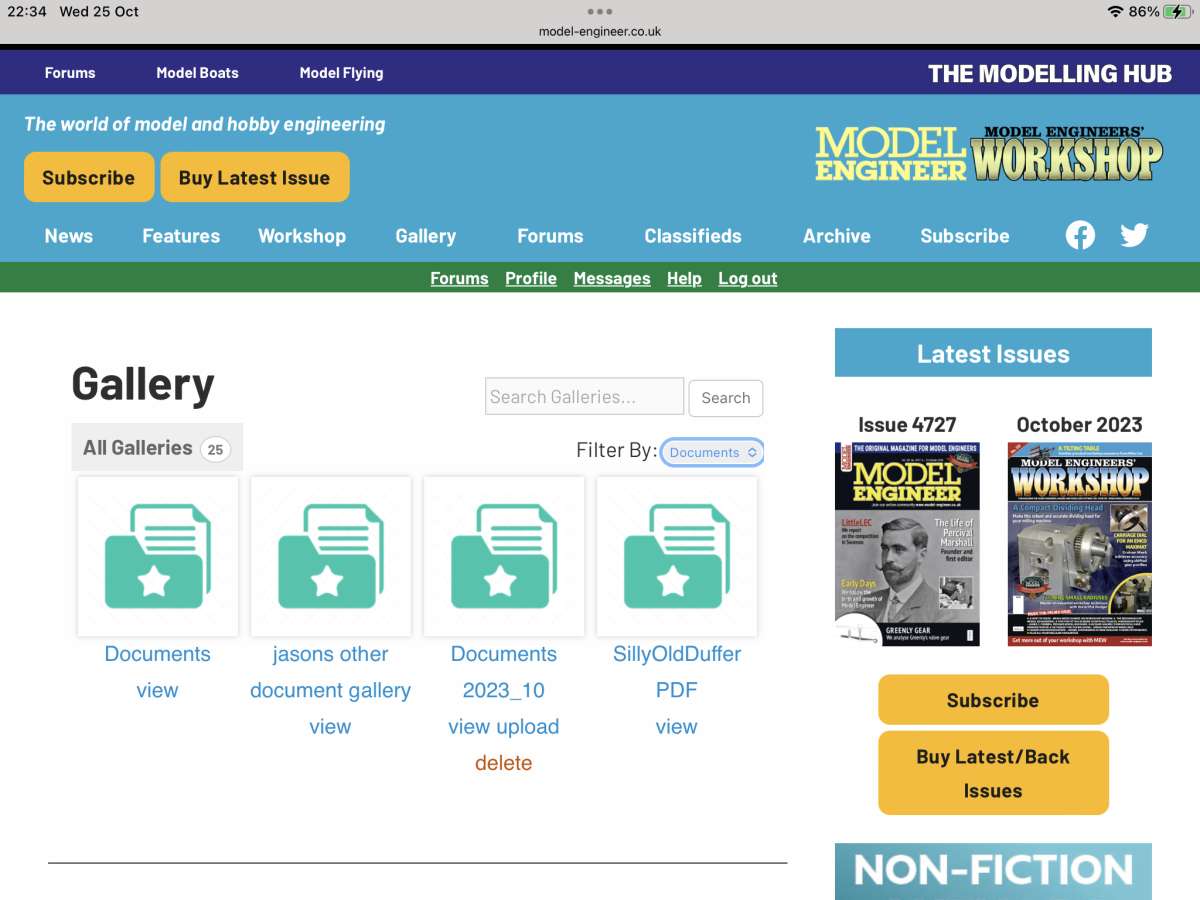This screenshot has width=1200, height=900.
Task: Open the SillyOldDuffer PDF title link
Action: click(x=677, y=672)
